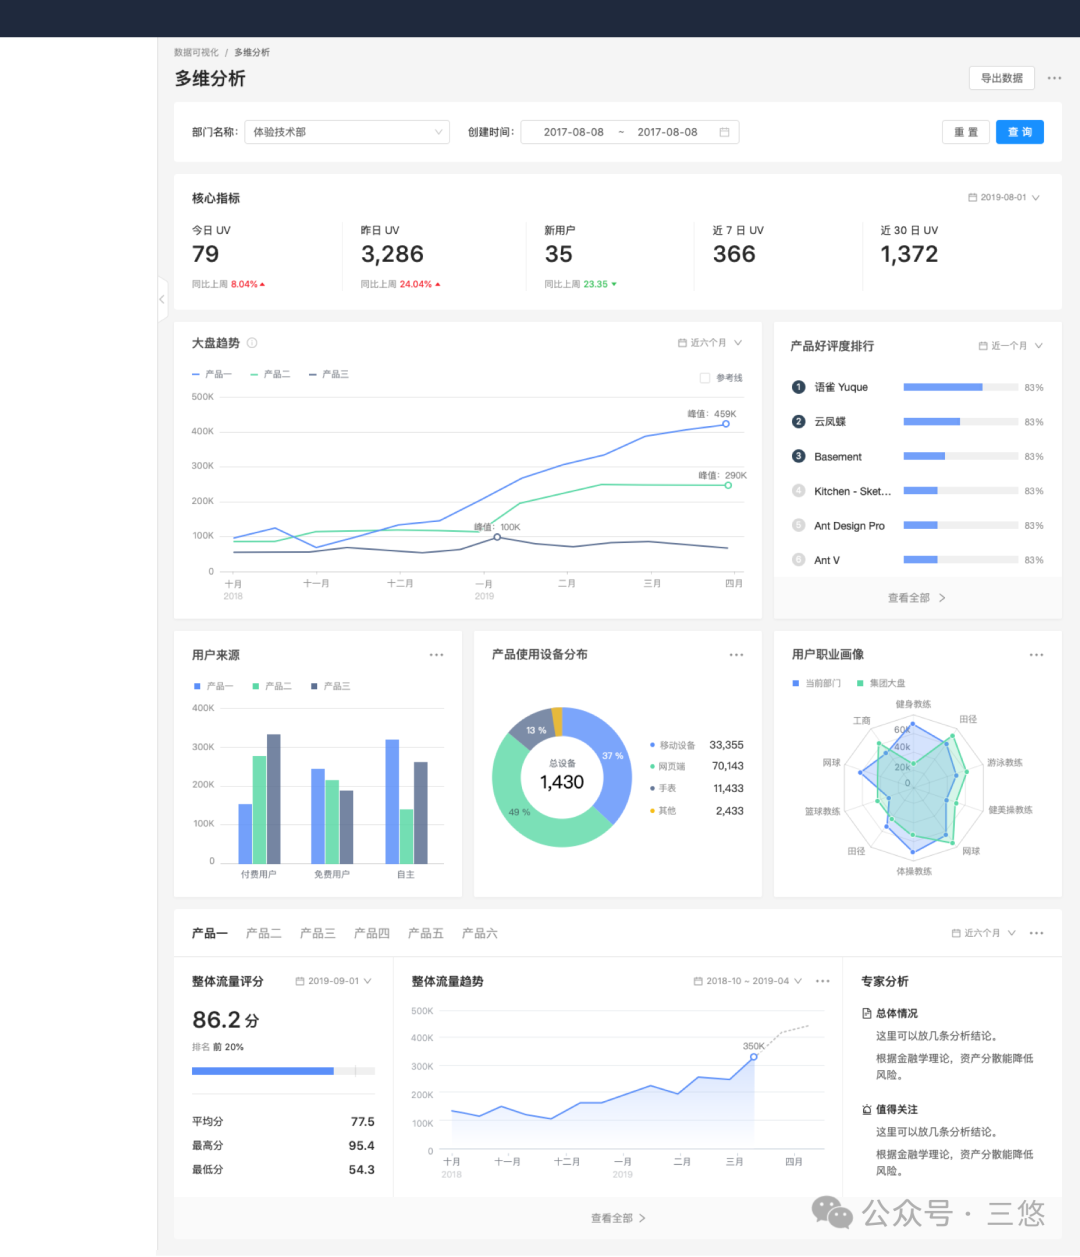Screen dimensions: 1080x1257
Task: Click the rank 2 badge for 云凤蝶
Action: [x=798, y=422]
